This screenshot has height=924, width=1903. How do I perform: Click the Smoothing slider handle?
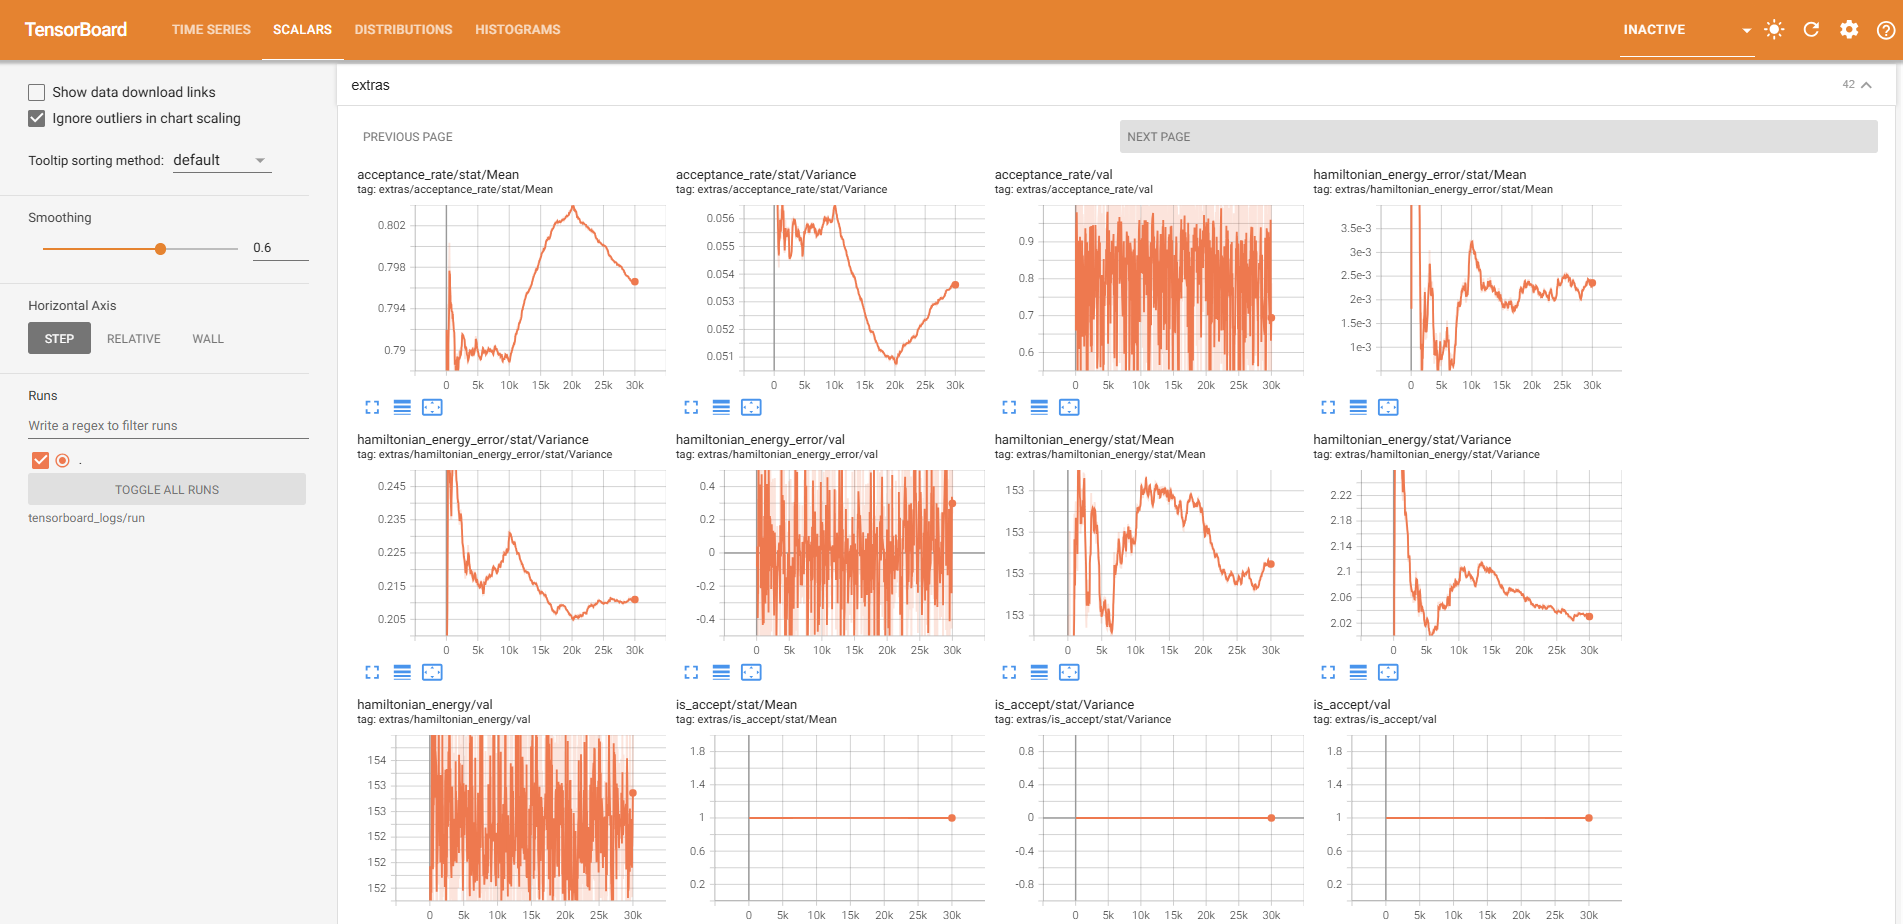click(160, 249)
